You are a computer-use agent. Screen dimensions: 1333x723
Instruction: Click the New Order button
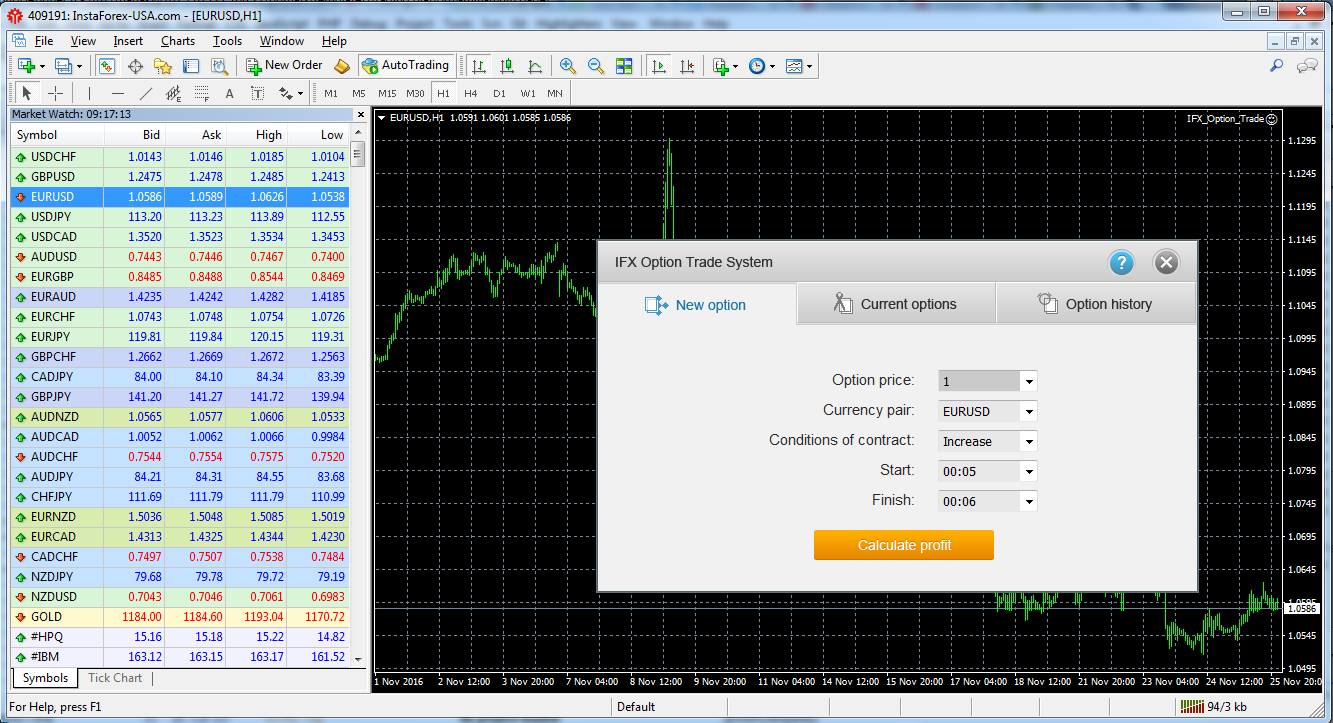pyautogui.click(x=285, y=66)
